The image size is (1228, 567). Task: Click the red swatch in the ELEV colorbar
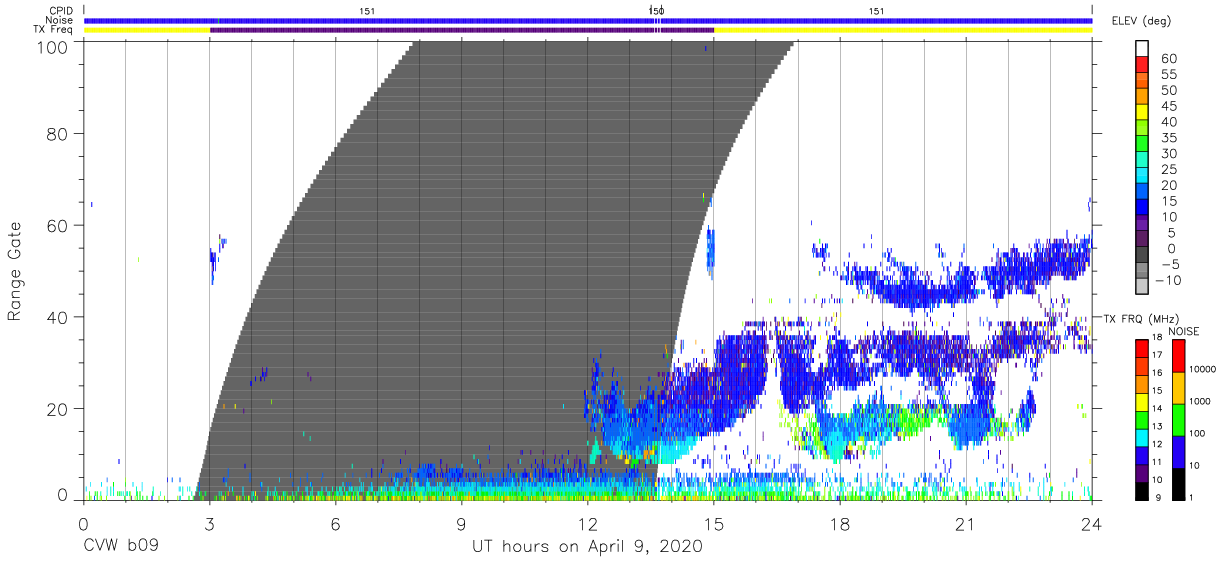click(x=1142, y=64)
